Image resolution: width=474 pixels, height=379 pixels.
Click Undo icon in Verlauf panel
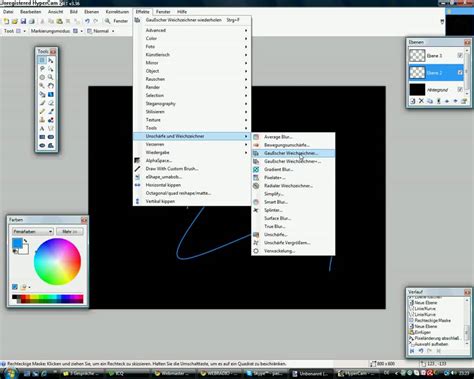tap(421, 351)
